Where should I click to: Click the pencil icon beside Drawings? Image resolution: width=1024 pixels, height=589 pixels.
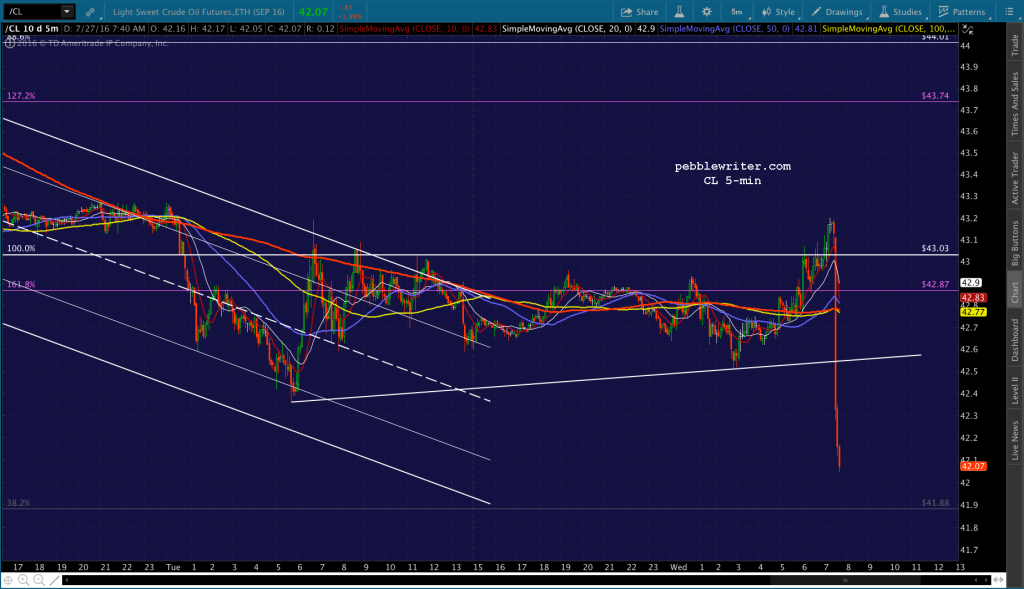coord(816,12)
